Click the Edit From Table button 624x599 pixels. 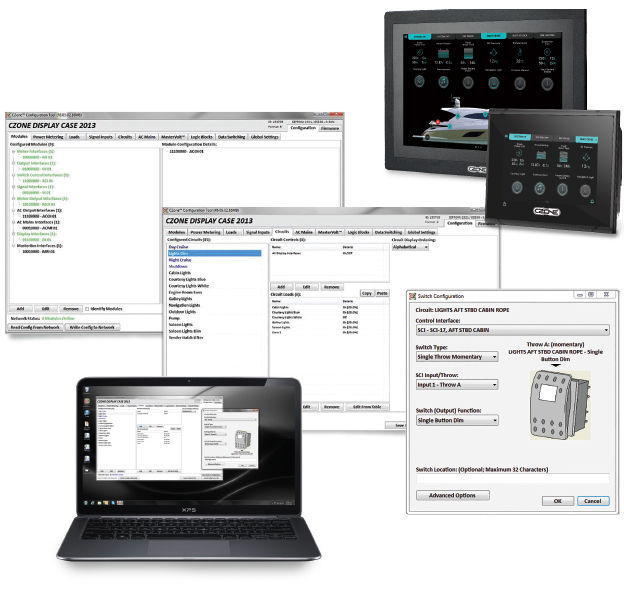coord(367,407)
